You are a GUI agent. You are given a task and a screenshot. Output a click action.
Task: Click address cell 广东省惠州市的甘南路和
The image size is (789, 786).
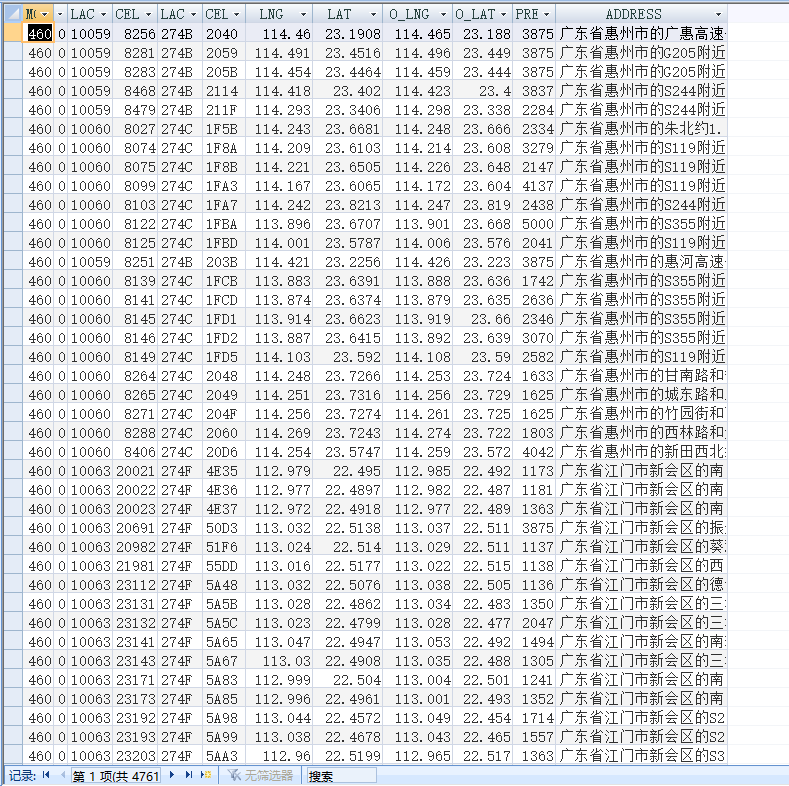[x=642, y=376]
